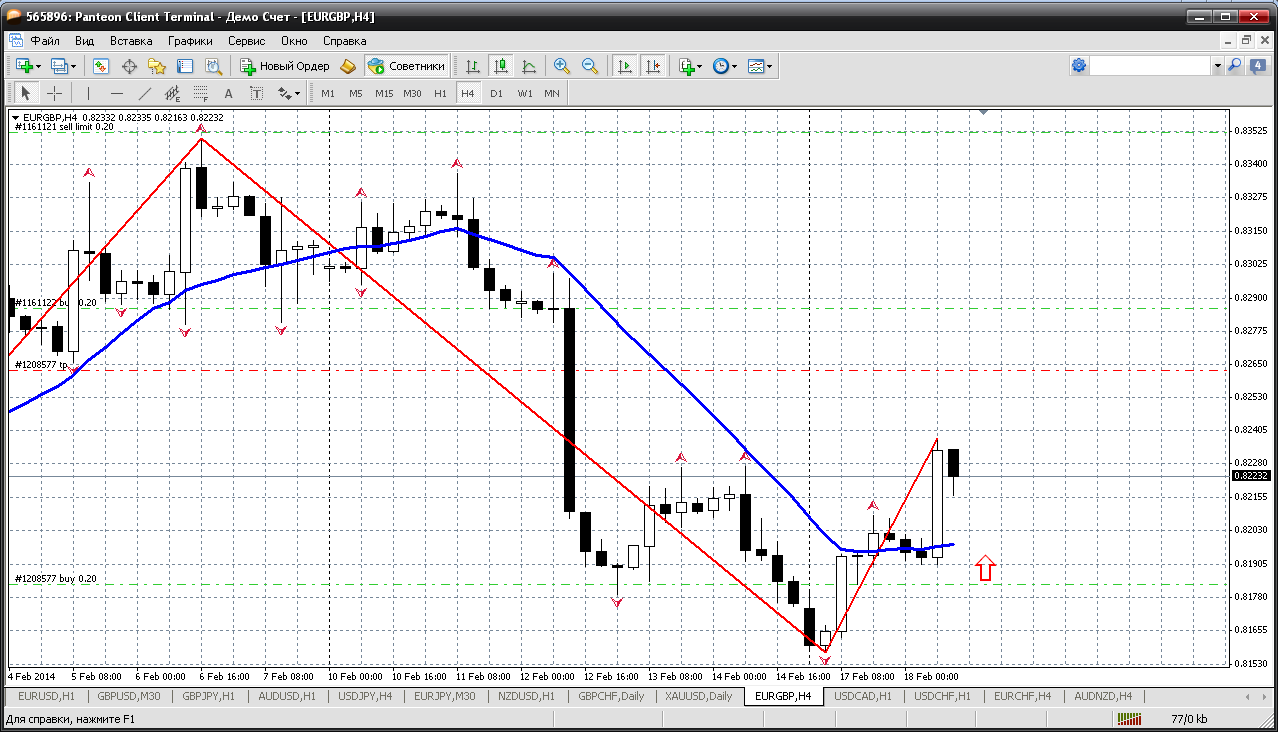Screen dimensions: 1278x732
Task: Select the Vertical Line tool
Action: (88, 93)
